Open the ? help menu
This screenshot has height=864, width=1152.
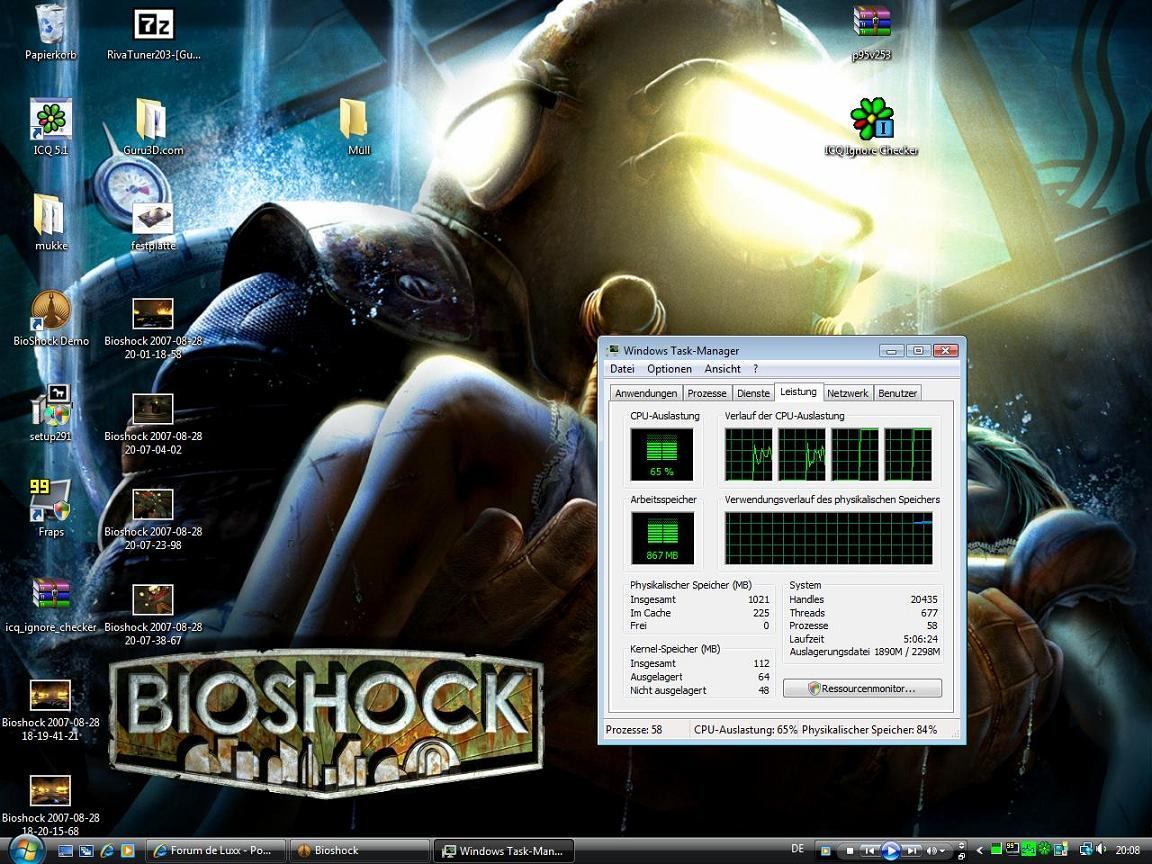(x=755, y=369)
